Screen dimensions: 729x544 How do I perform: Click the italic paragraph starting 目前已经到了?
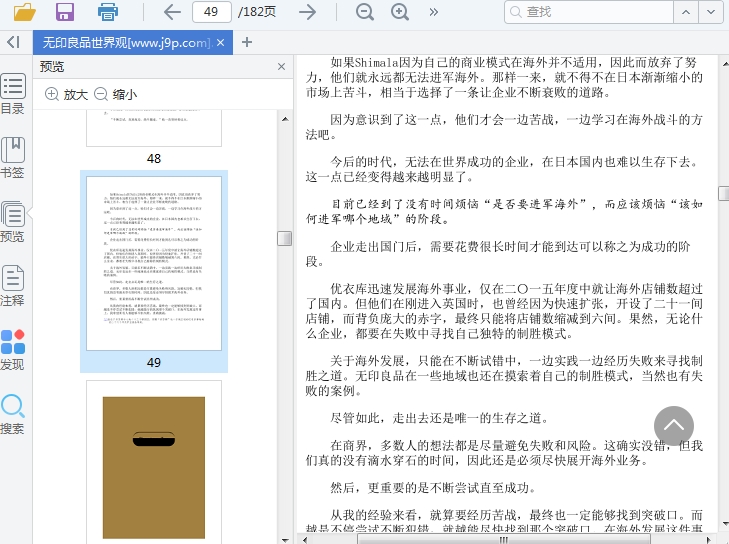click(504, 211)
